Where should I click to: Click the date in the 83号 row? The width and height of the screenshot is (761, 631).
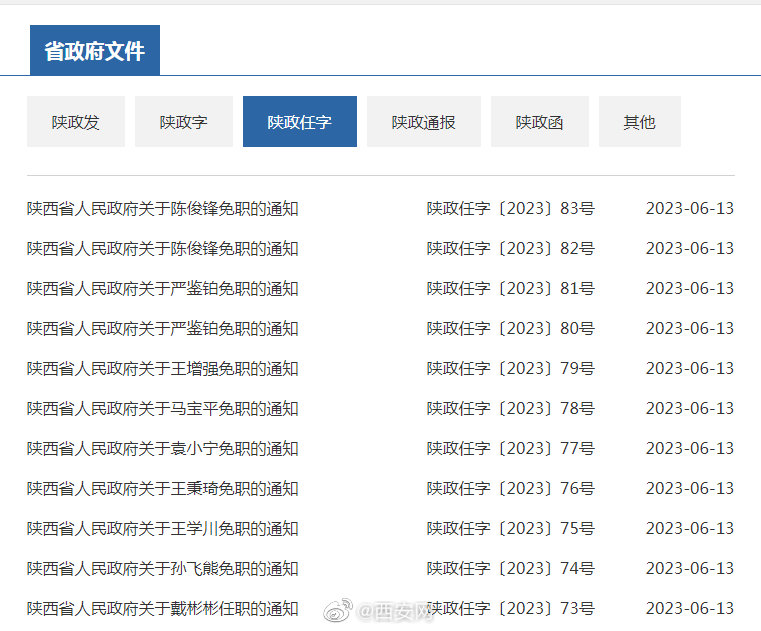tap(690, 209)
